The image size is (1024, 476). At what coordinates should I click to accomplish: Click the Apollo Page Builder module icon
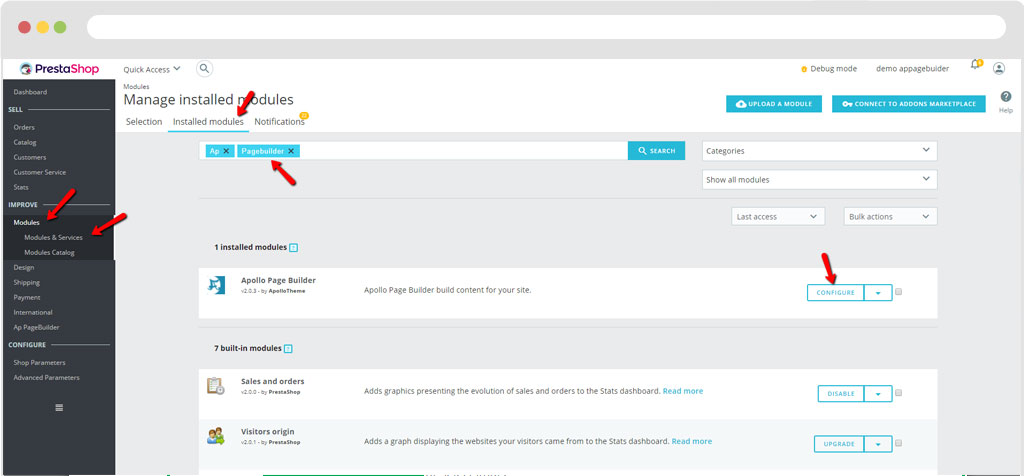[x=216, y=285]
